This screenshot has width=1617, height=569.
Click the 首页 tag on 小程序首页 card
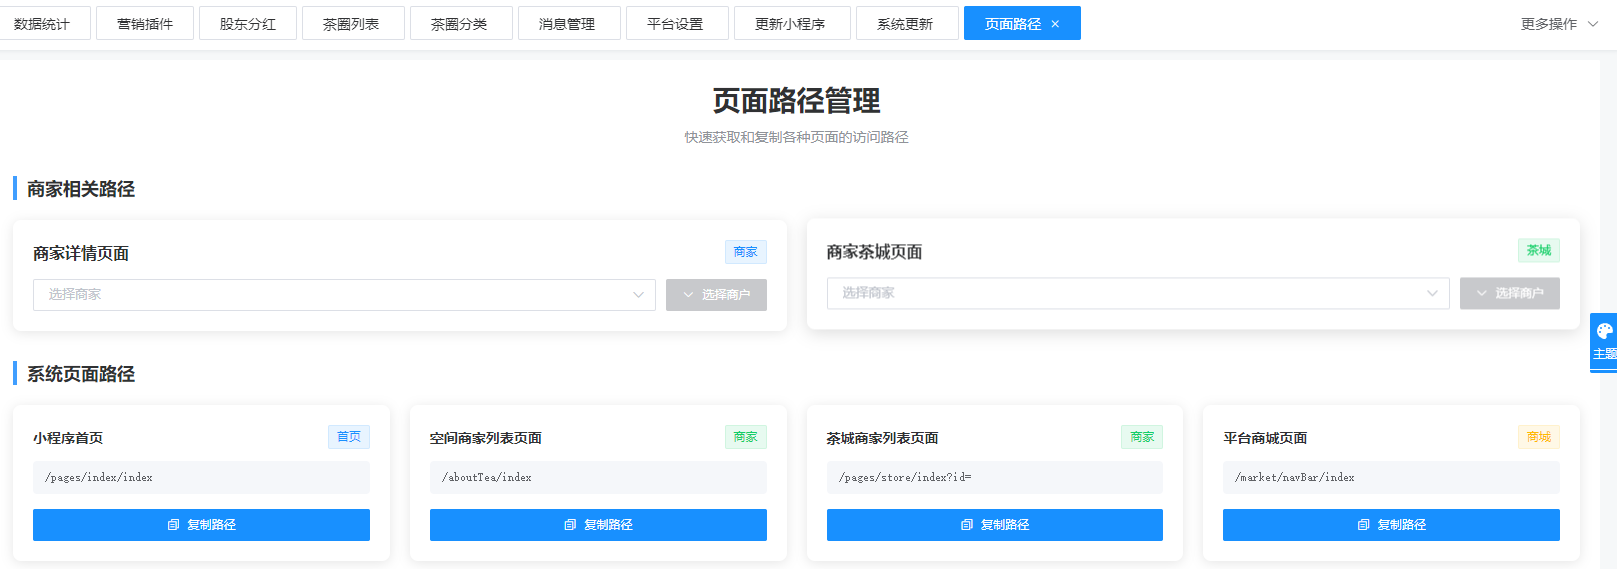348,437
